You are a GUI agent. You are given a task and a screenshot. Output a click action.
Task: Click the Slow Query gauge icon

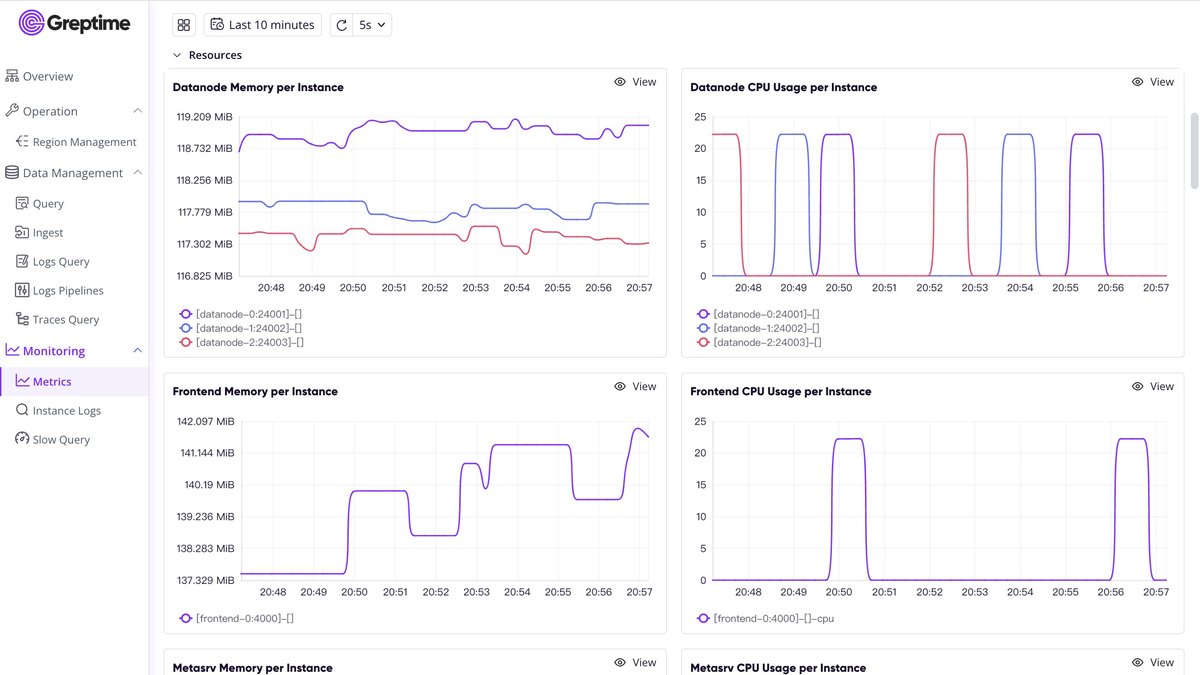pyautogui.click(x=23, y=439)
